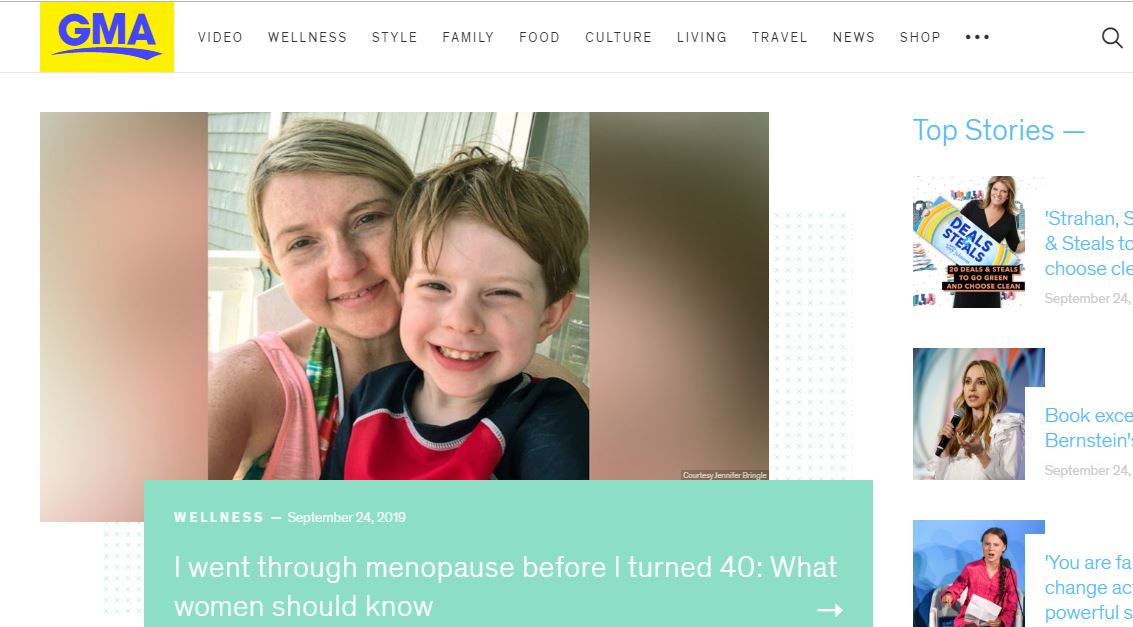Click thumbnail of girl in pink jacket
The image size is (1133, 627).
[968, 574]
